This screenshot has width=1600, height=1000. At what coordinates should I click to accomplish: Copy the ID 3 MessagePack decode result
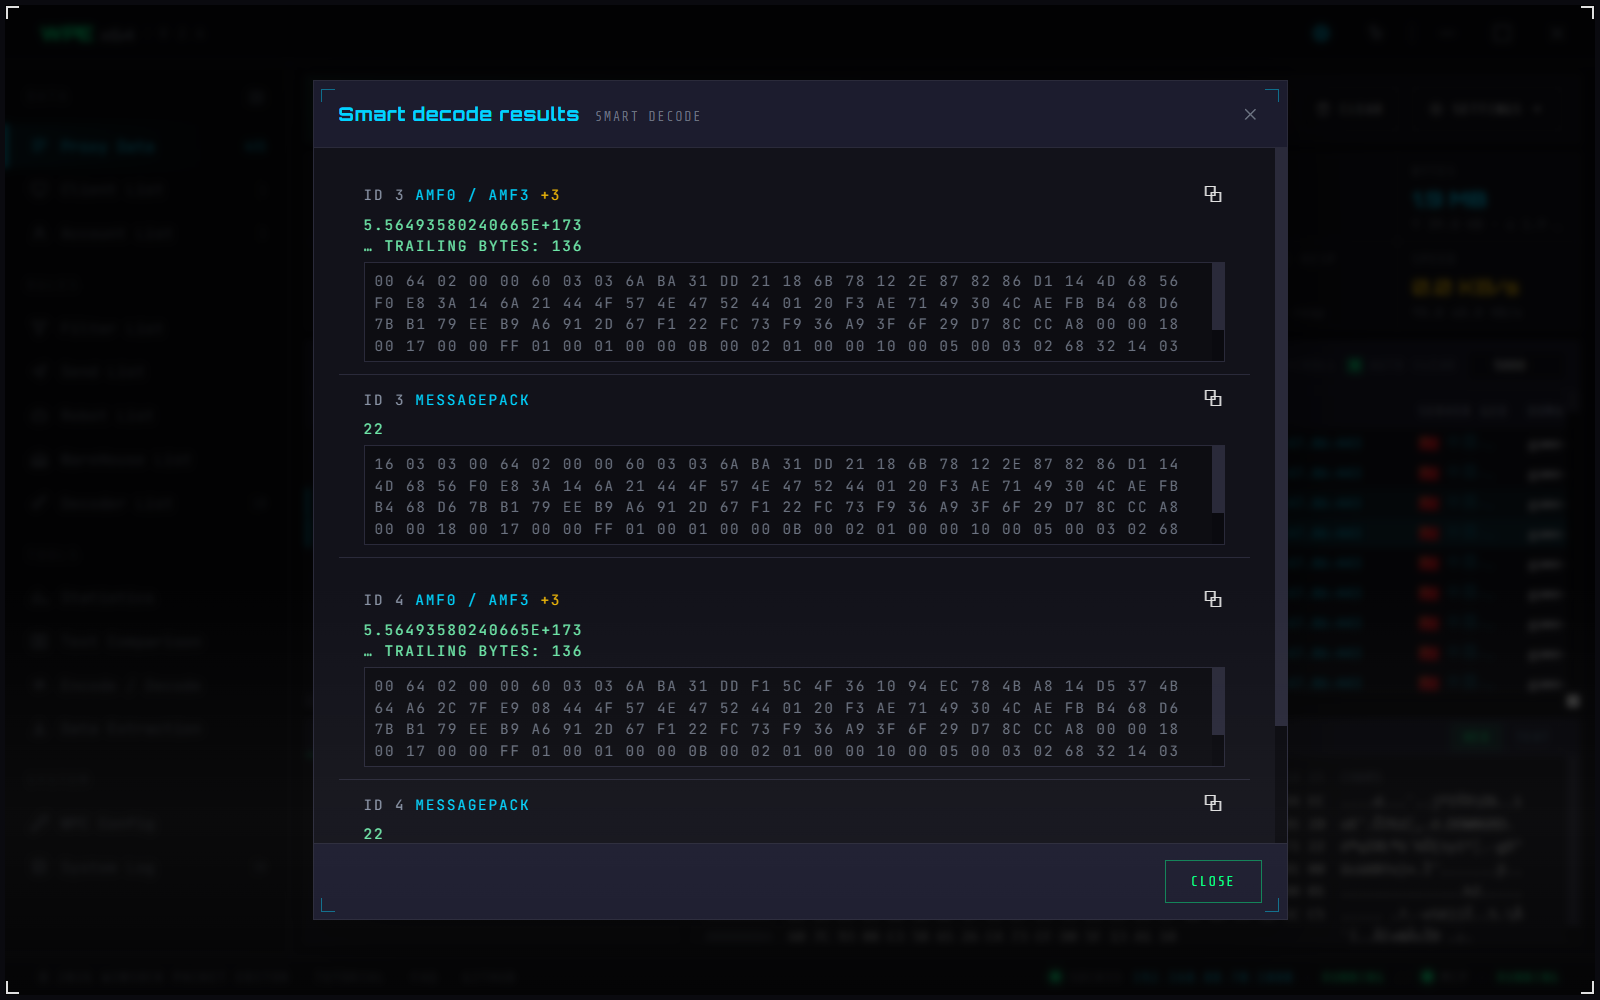click(1212, 398)
